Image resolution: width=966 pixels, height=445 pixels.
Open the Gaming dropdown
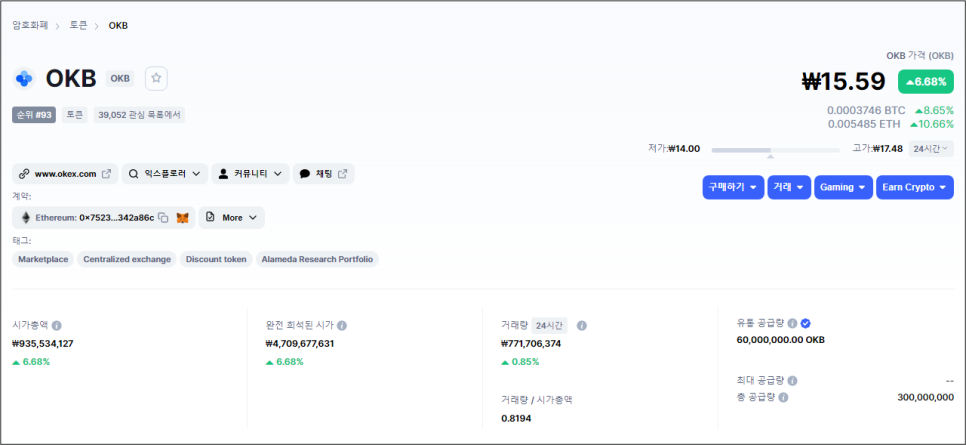pos(843,187)
